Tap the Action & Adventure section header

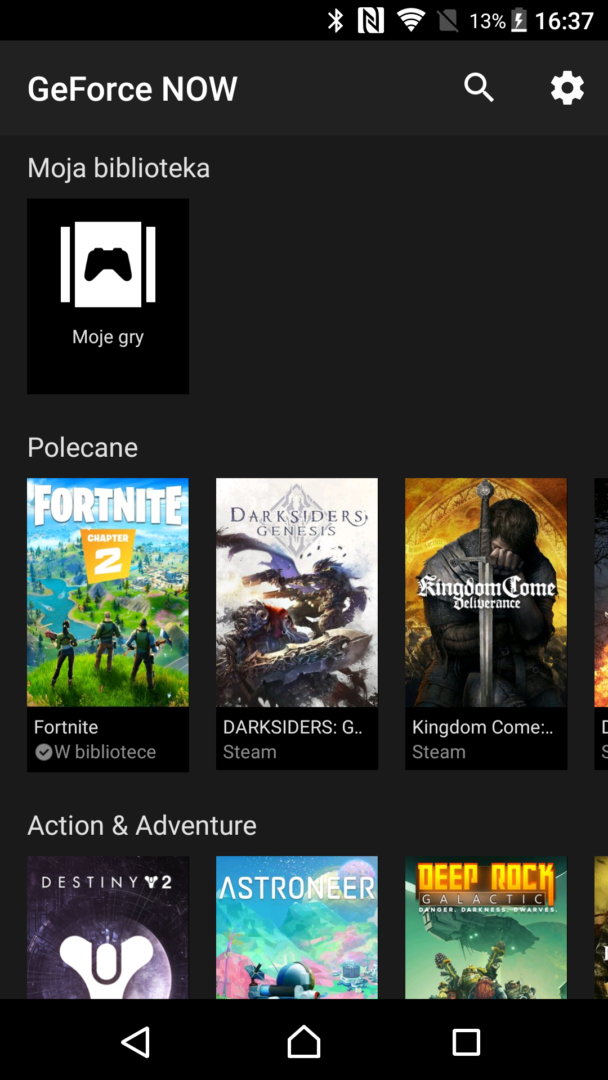pyautogui.click(x=142, y=825)
